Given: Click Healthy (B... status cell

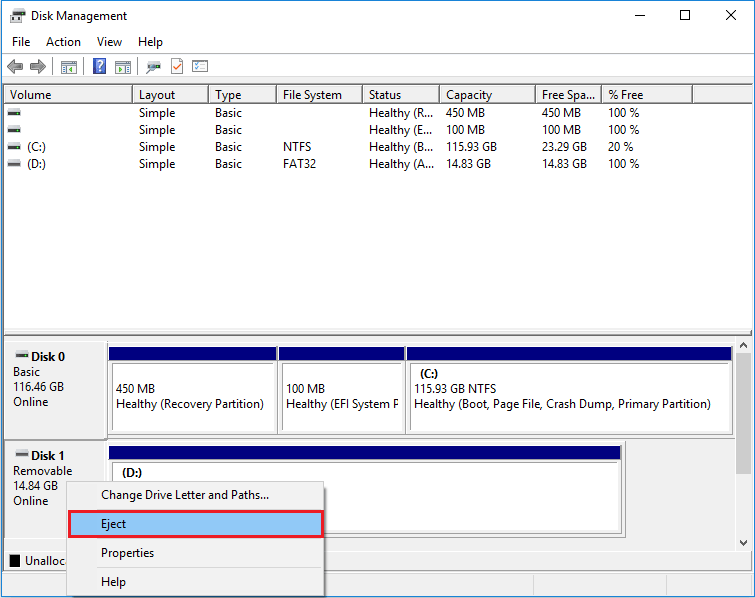Looking at the screenshot, I should [x=401, y=147].
